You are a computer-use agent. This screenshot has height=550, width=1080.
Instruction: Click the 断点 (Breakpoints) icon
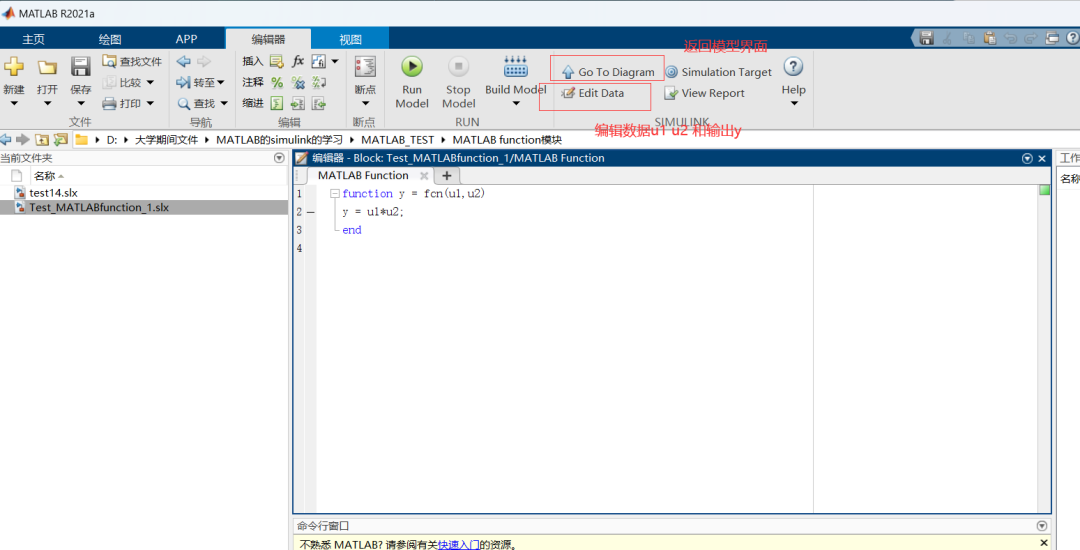point(365,67)
